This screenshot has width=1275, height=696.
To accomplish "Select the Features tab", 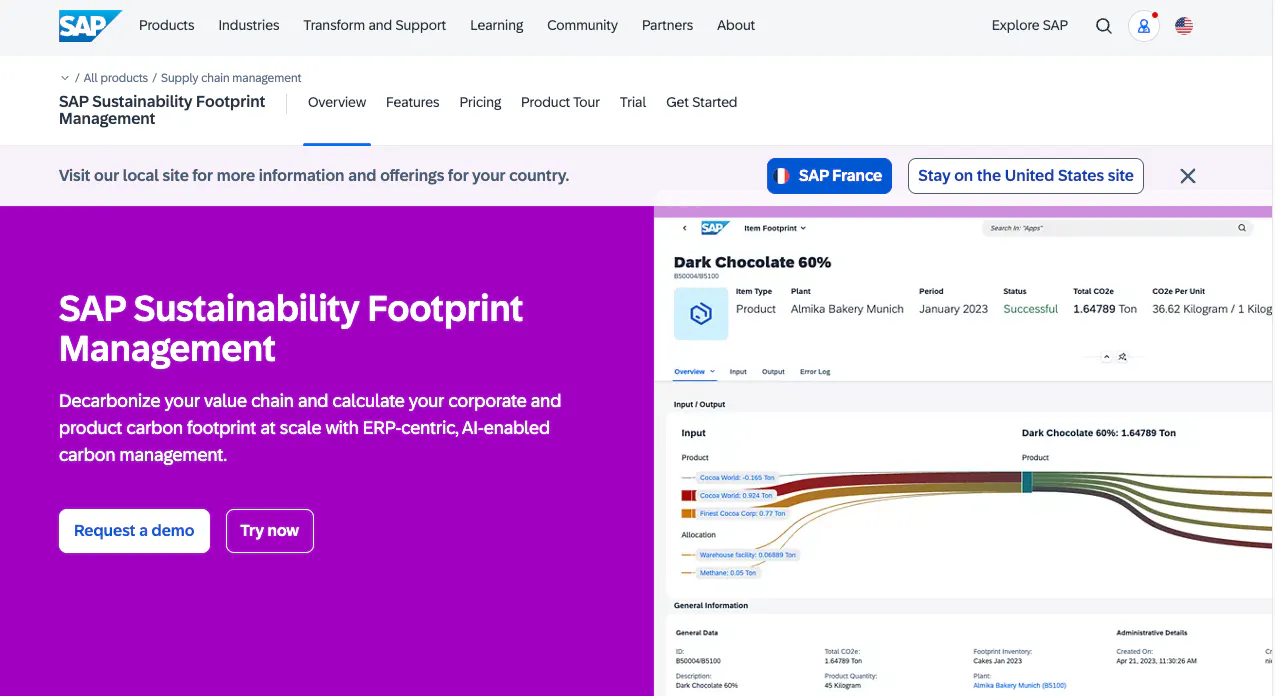I will (x=413, y=102).
